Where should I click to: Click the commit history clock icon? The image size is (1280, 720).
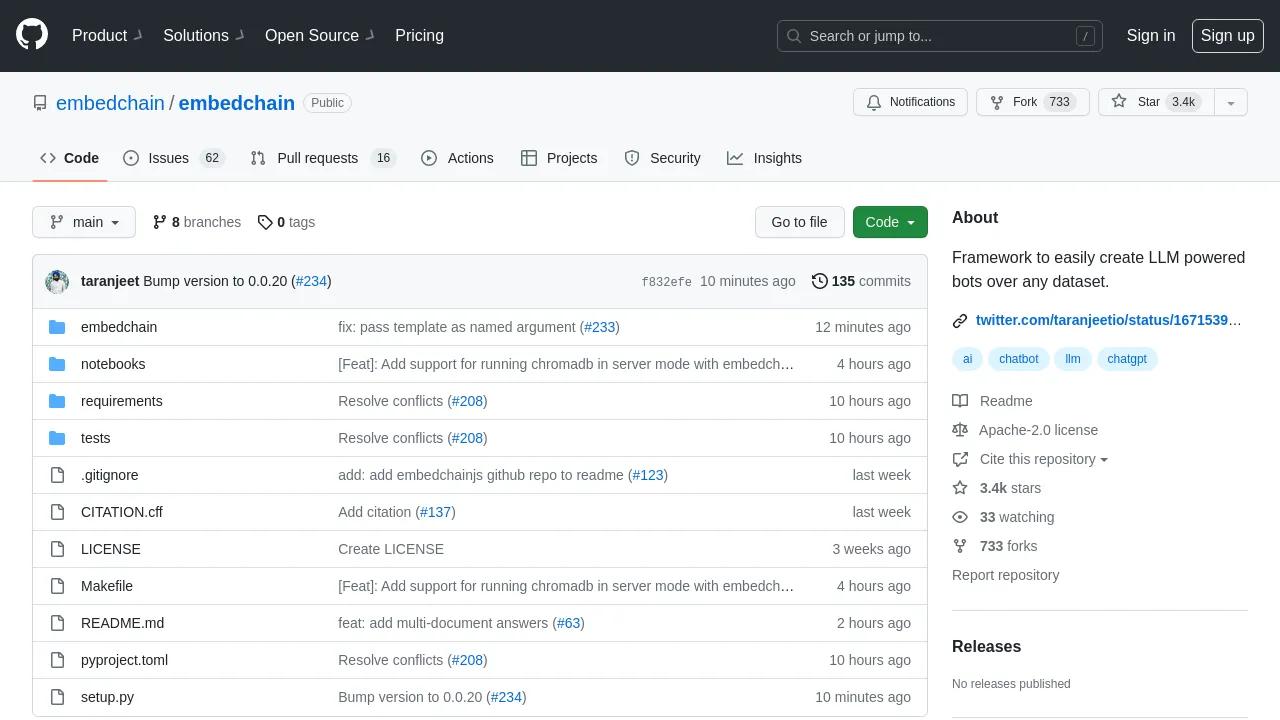tap(820, 281)
